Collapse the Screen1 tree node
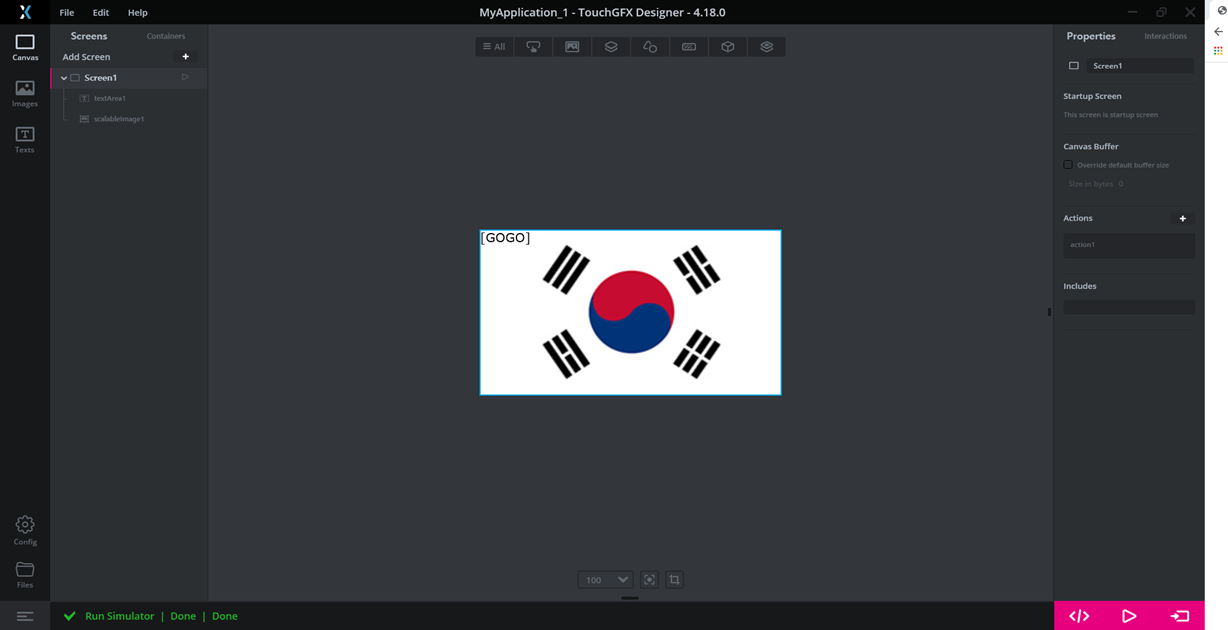This screenshot has height=630, width=1228. [x=64, y=78]
